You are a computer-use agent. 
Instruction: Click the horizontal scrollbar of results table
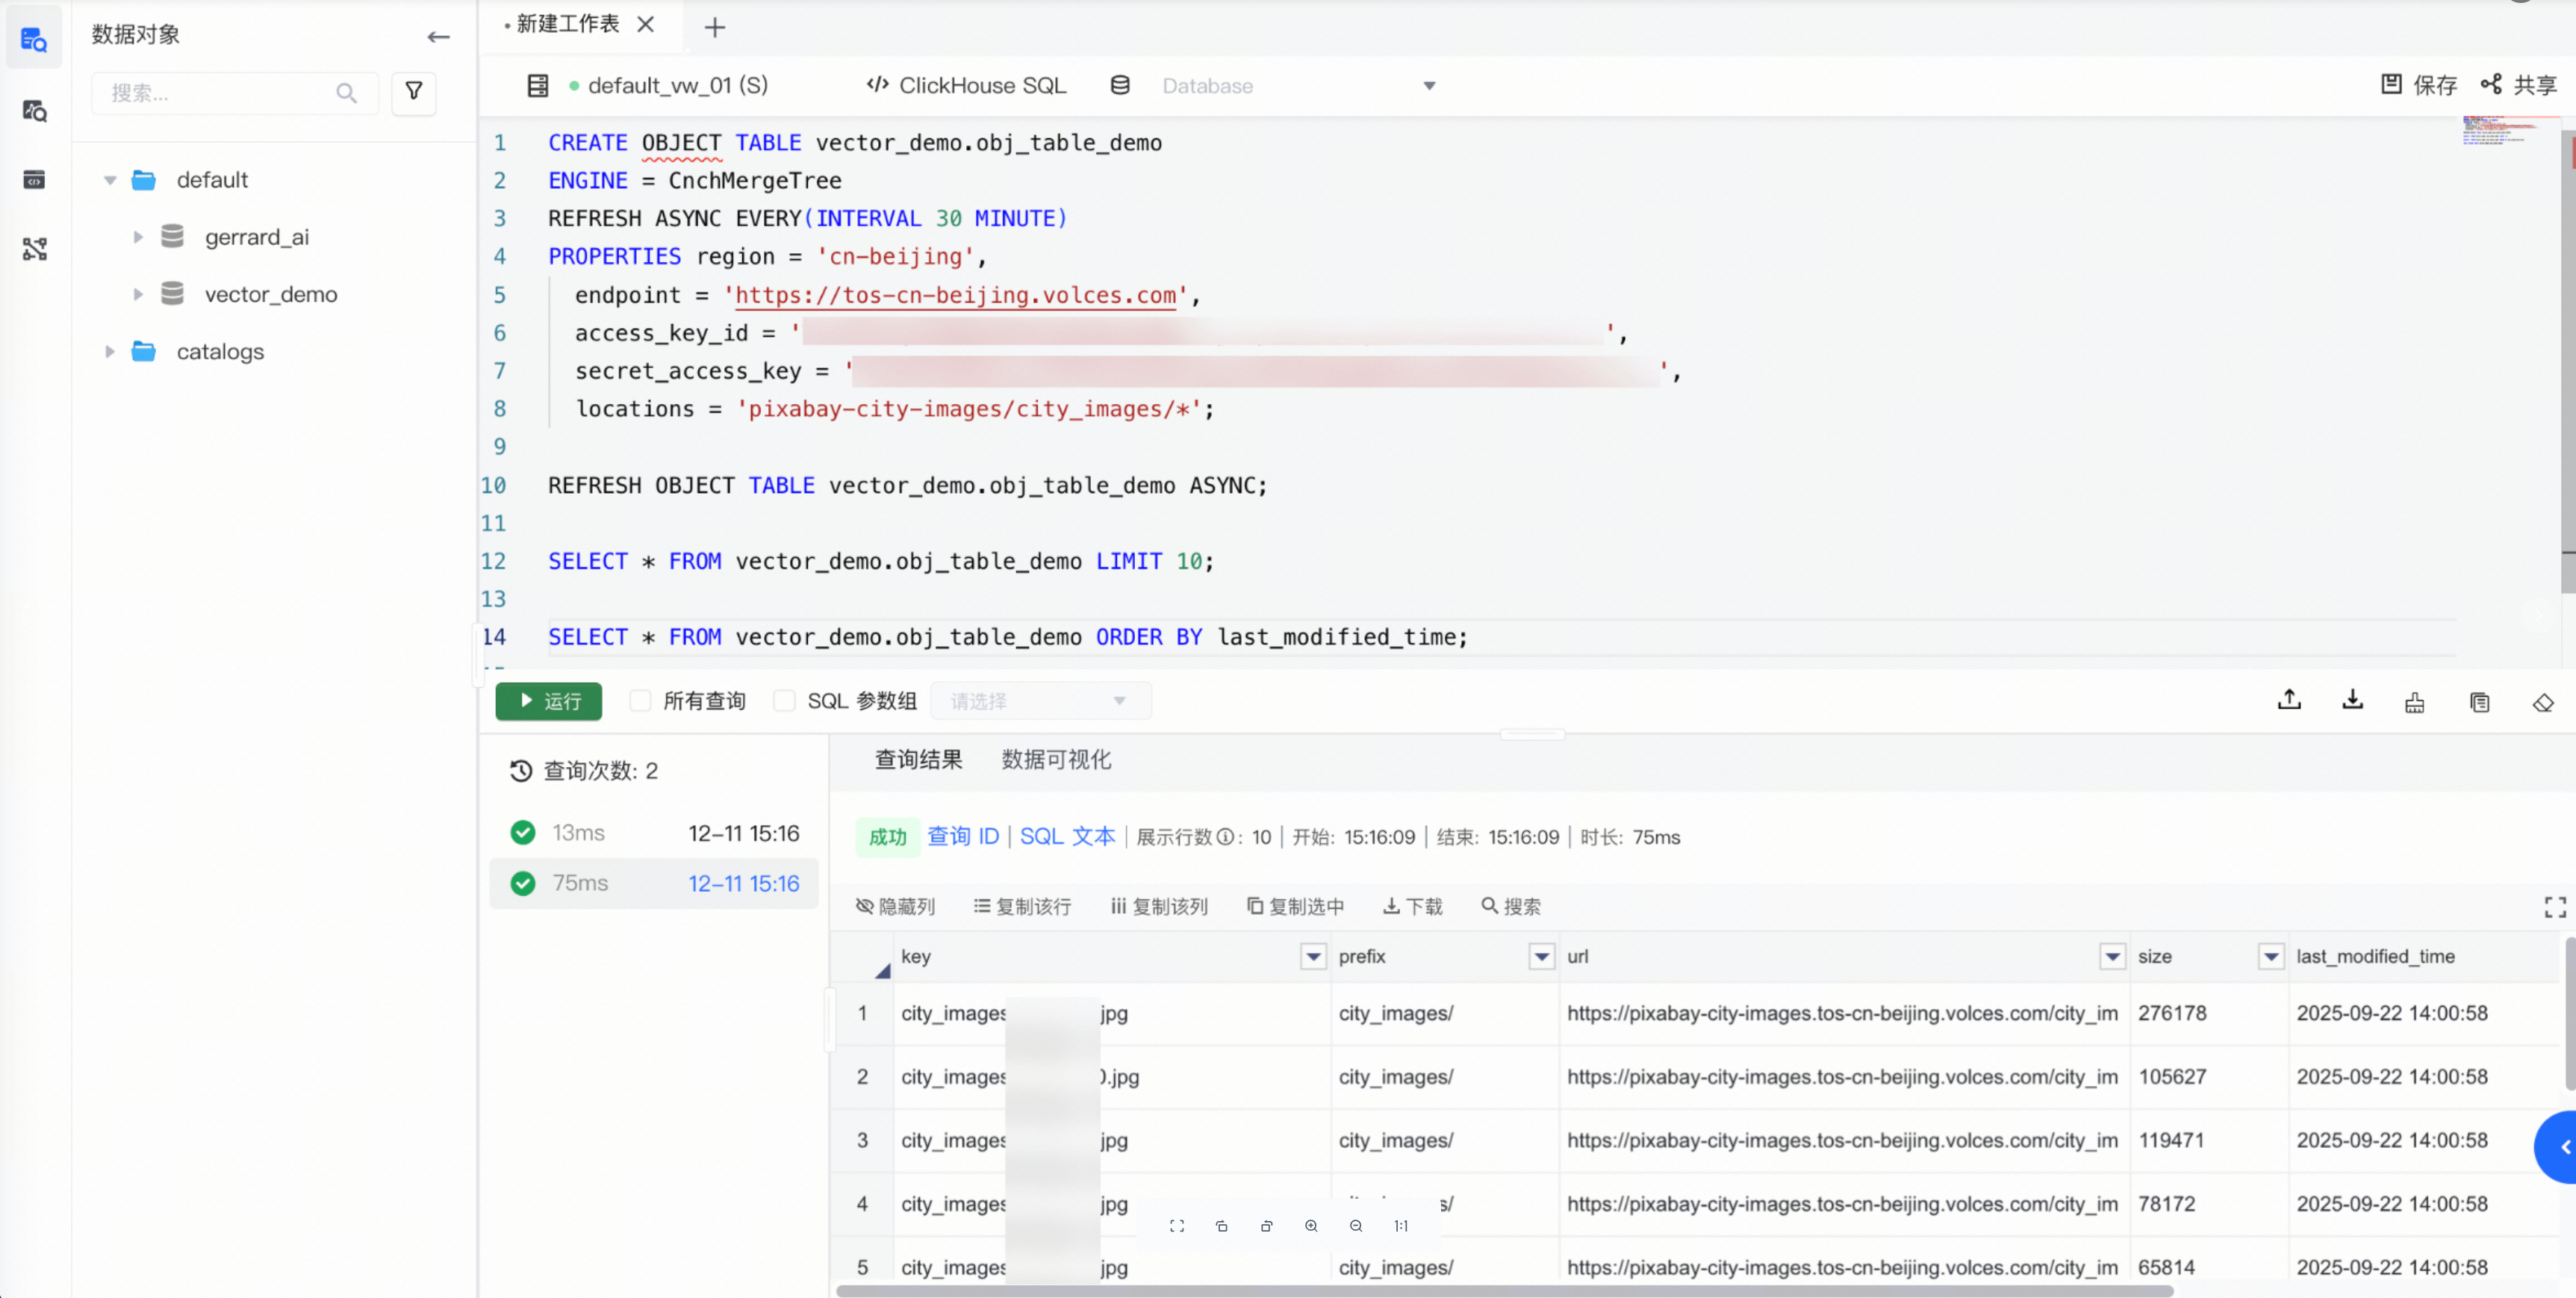point(1504,1291)
